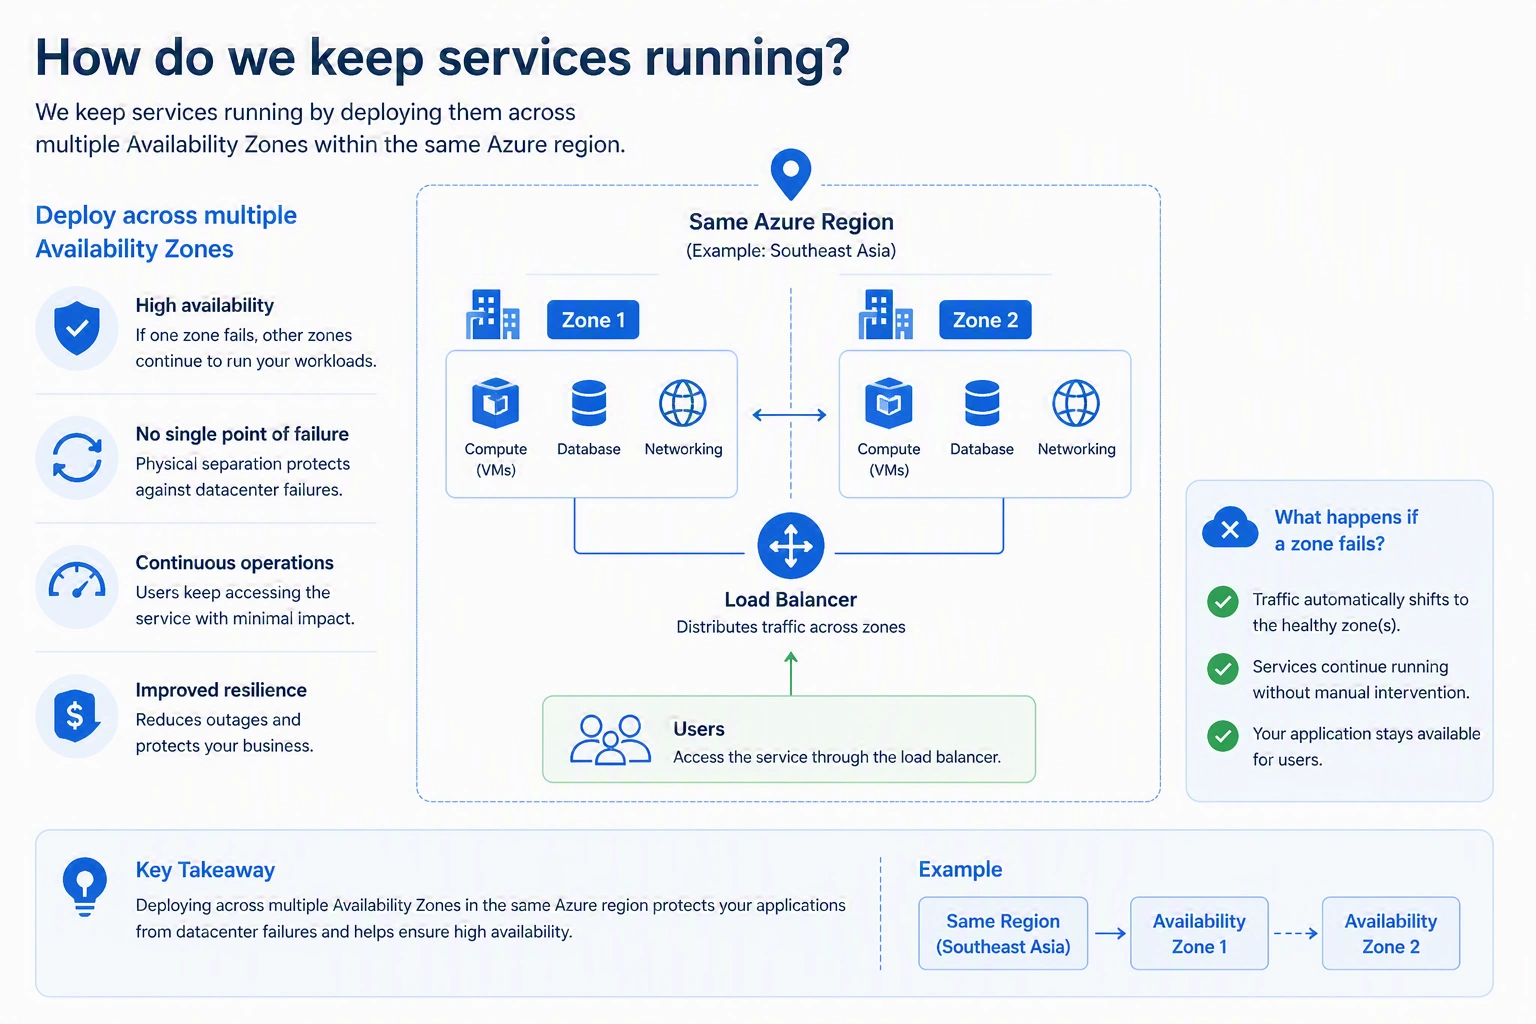Click the text Reduces outages and protects your business
Image resolution: width=1536 pixels, height=1024 pixels.
[x=225, y=733]
